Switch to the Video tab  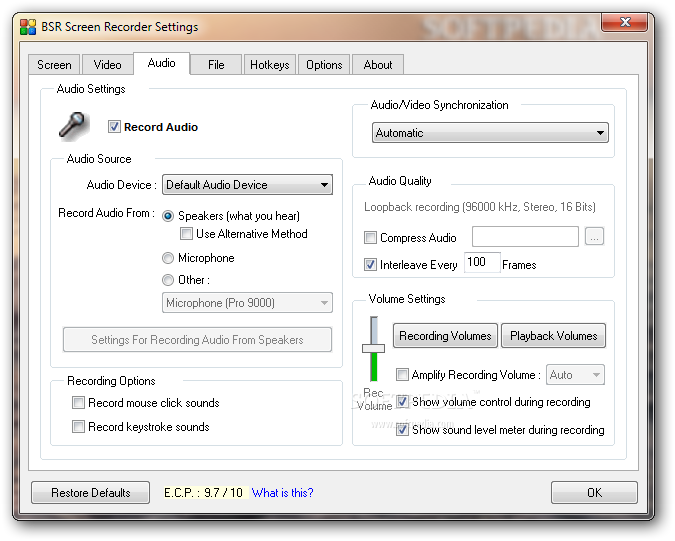tap(107, 65)
